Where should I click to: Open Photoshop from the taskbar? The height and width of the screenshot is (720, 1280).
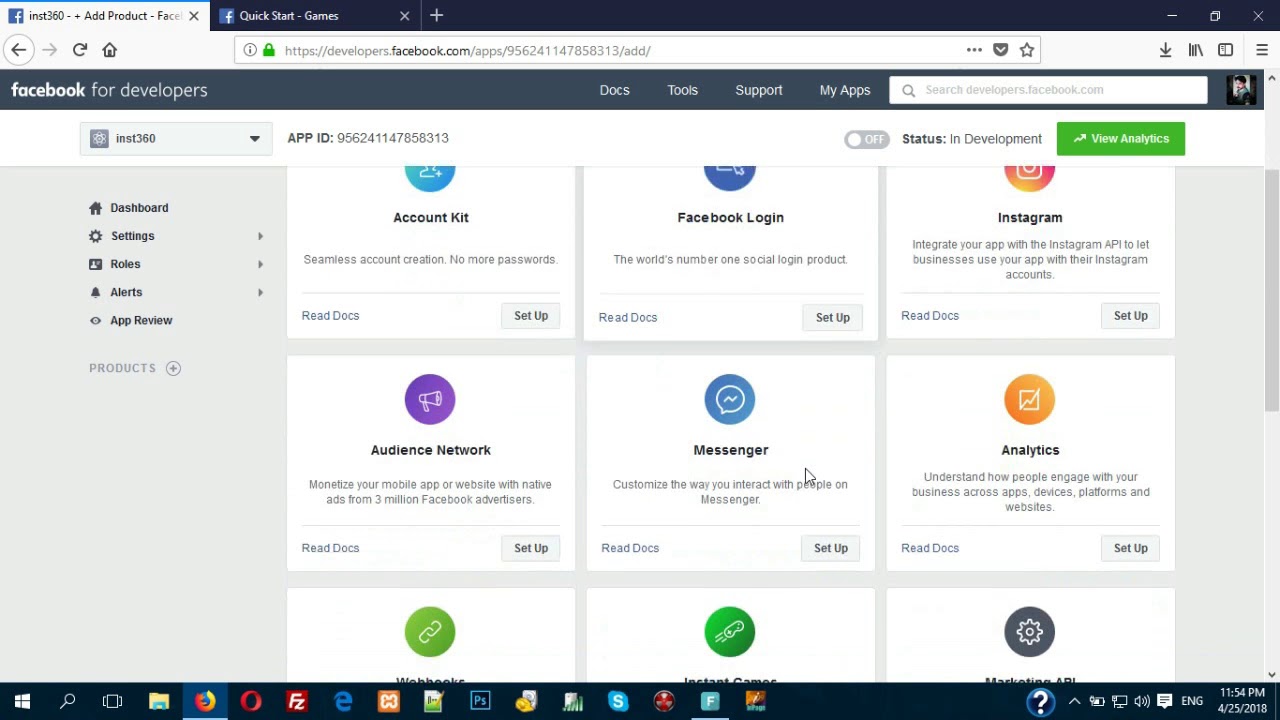pos(480,701)
